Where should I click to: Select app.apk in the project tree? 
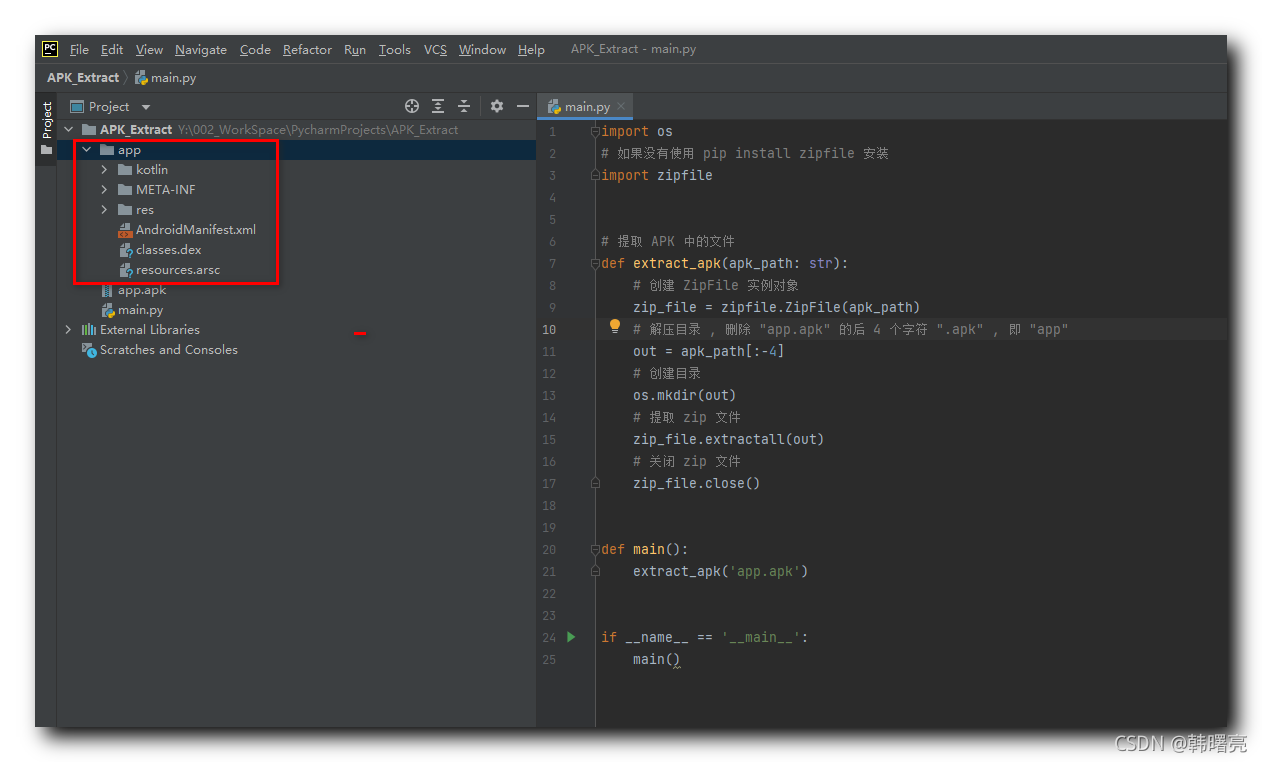pos(142,290)
